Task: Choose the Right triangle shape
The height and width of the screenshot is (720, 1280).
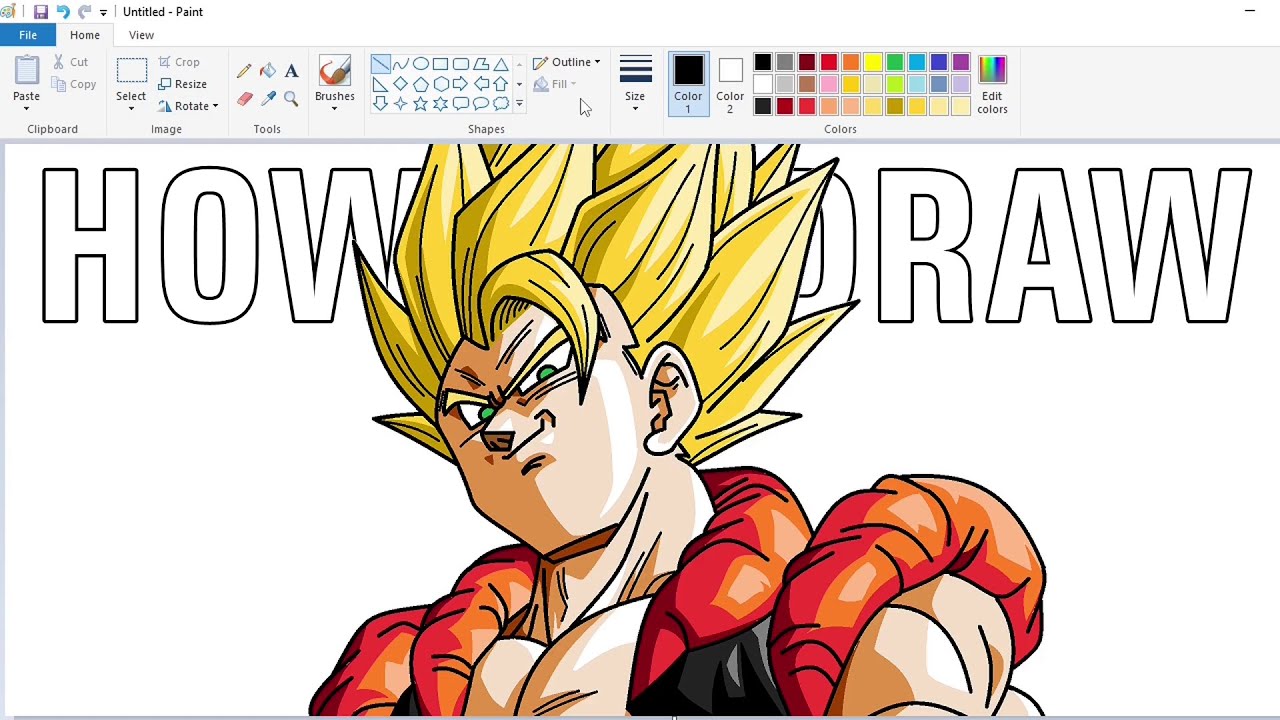Action: point(380,84)
